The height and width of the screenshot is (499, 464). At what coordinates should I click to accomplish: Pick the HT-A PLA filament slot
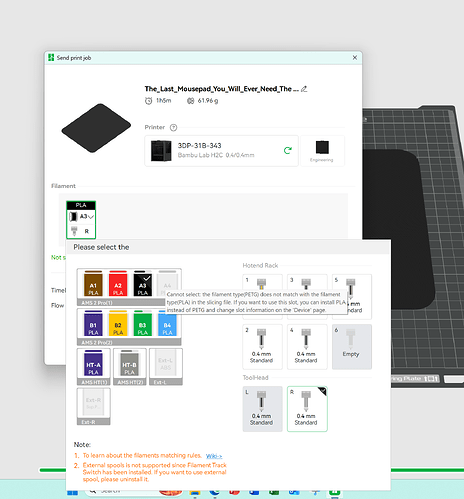pyautogui.click(x=93, y=363)
